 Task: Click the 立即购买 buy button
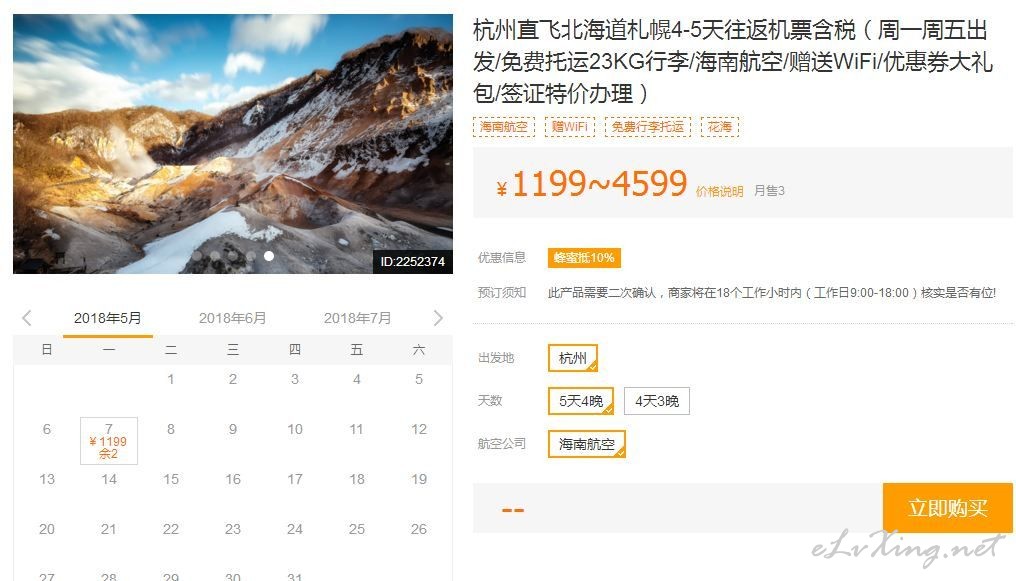[947, 508]
